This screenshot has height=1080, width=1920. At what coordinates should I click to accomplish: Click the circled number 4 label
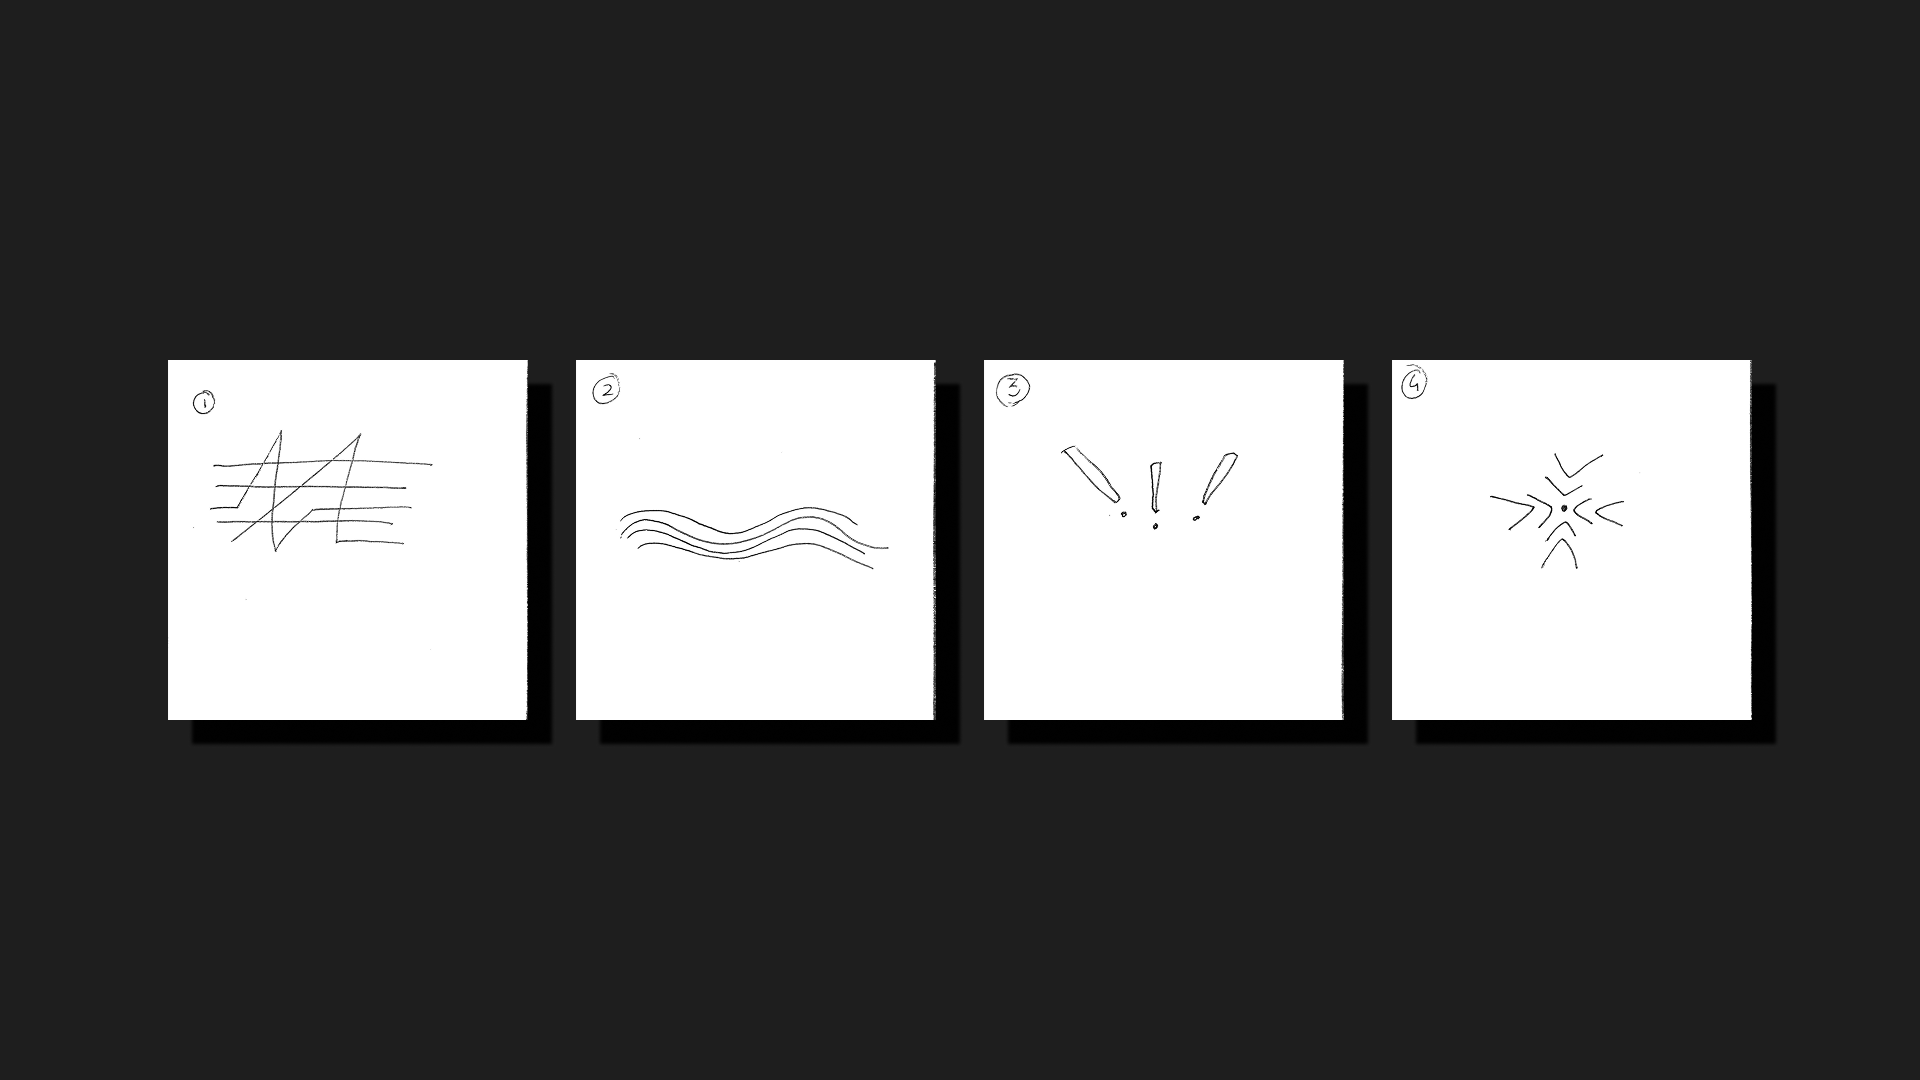(x=1414, y=382)
